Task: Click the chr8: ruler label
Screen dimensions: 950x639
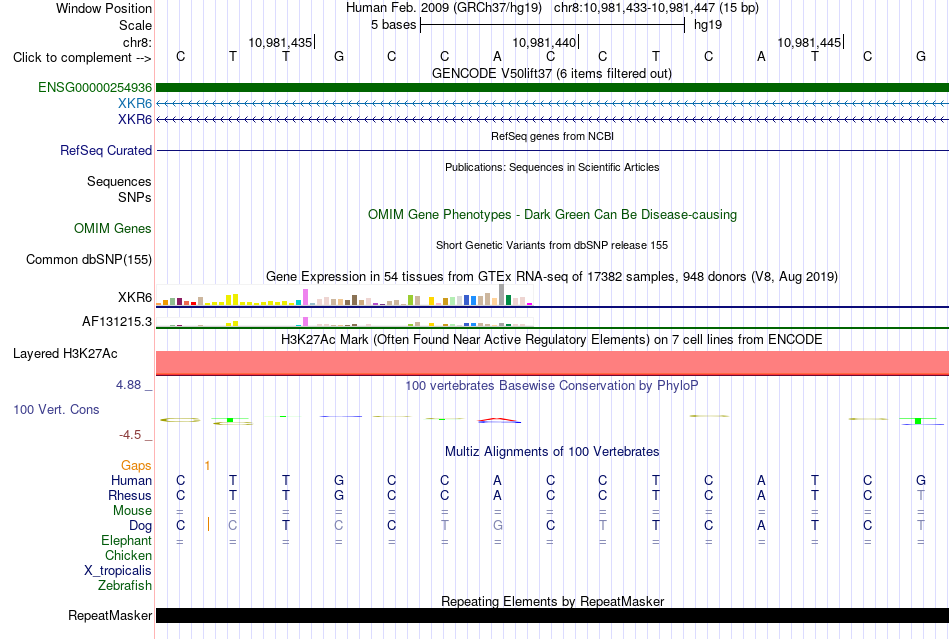Action: point(137,42)
